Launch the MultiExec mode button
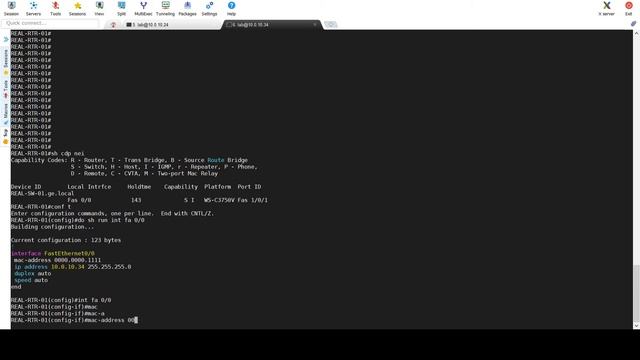This screenshot has height=360, width=640. click(x=143, y=9)
